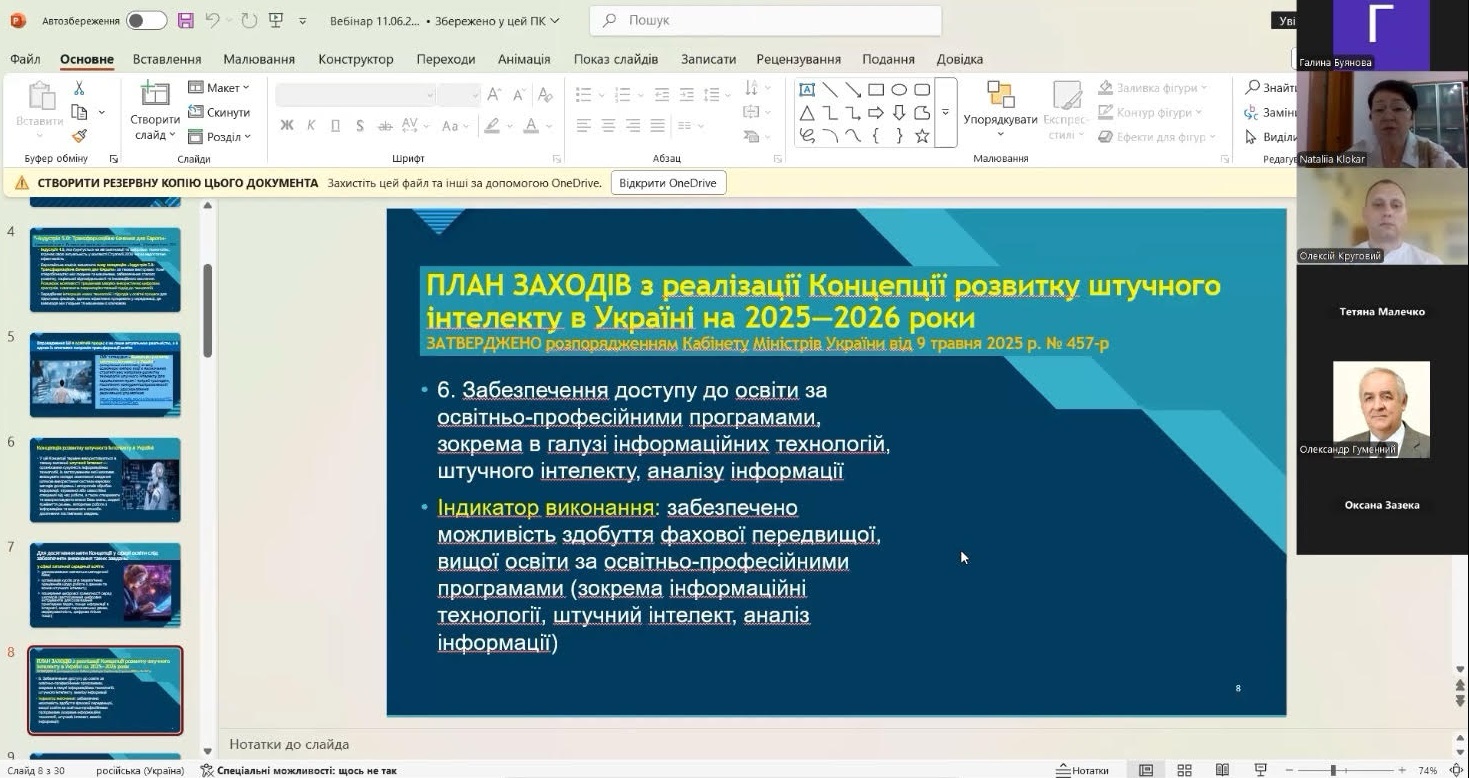Open the Буфер обміну dialog launcher
The image size is (1469, 778).
point(113,159)
